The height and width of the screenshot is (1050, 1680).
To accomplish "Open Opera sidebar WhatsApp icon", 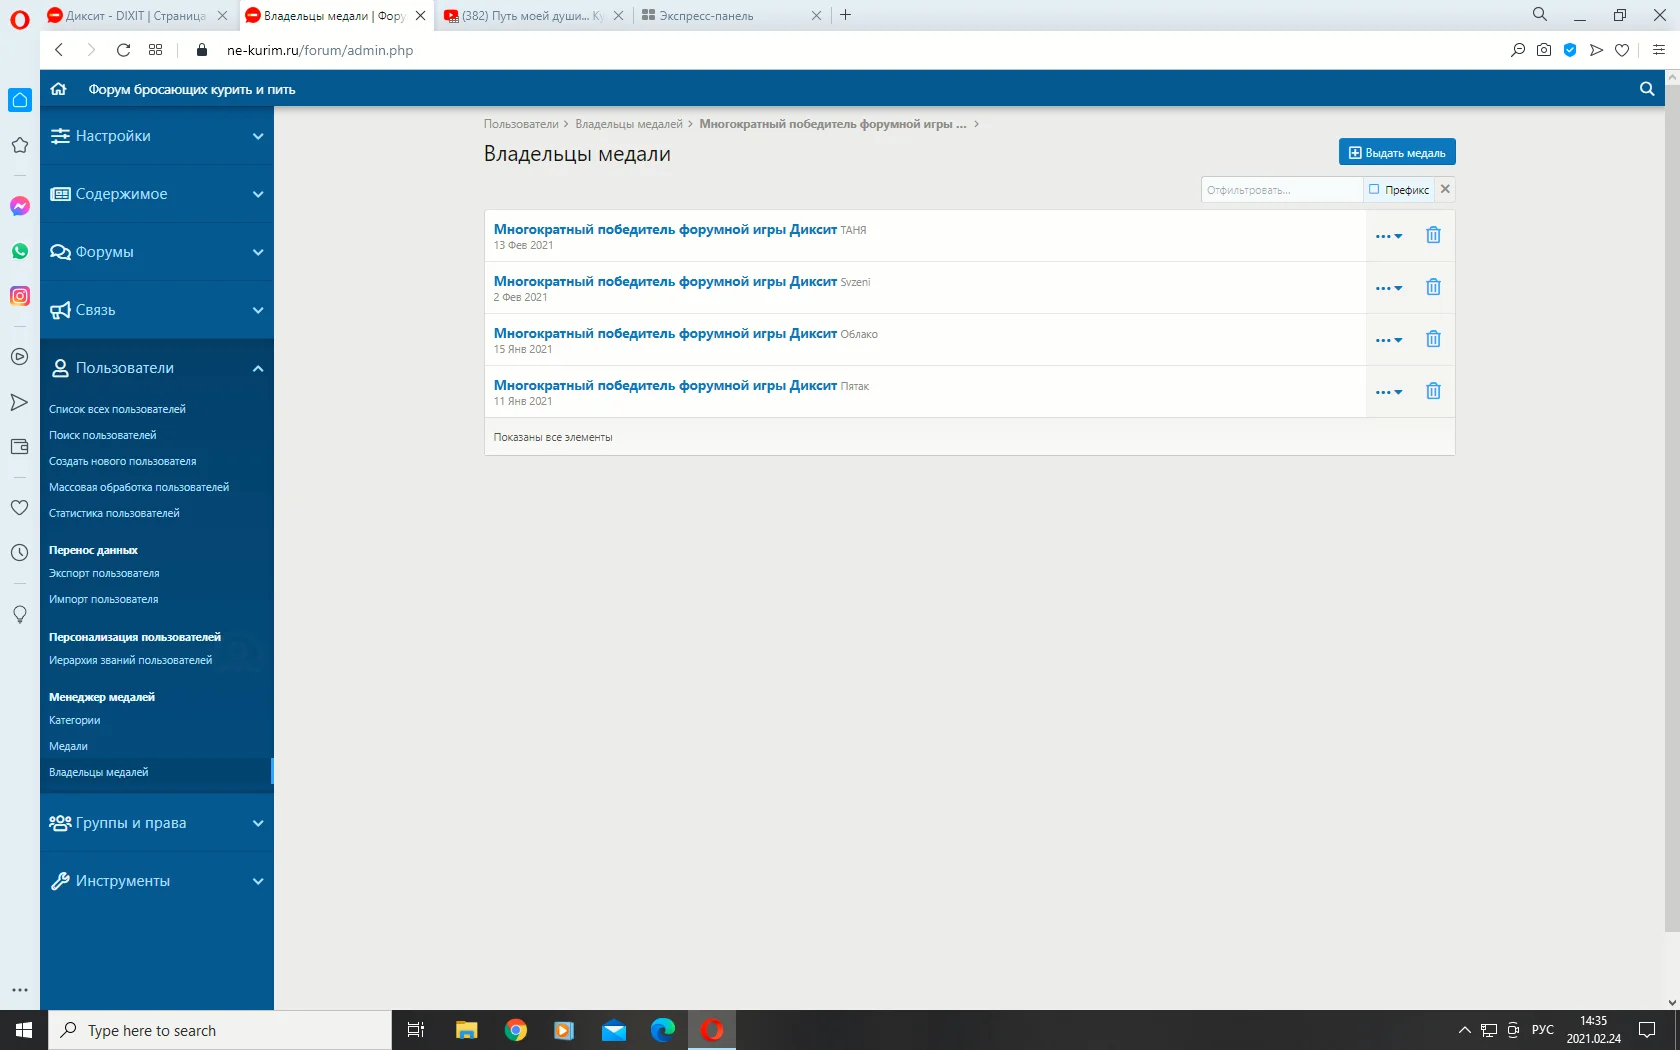I will (20, 251).
